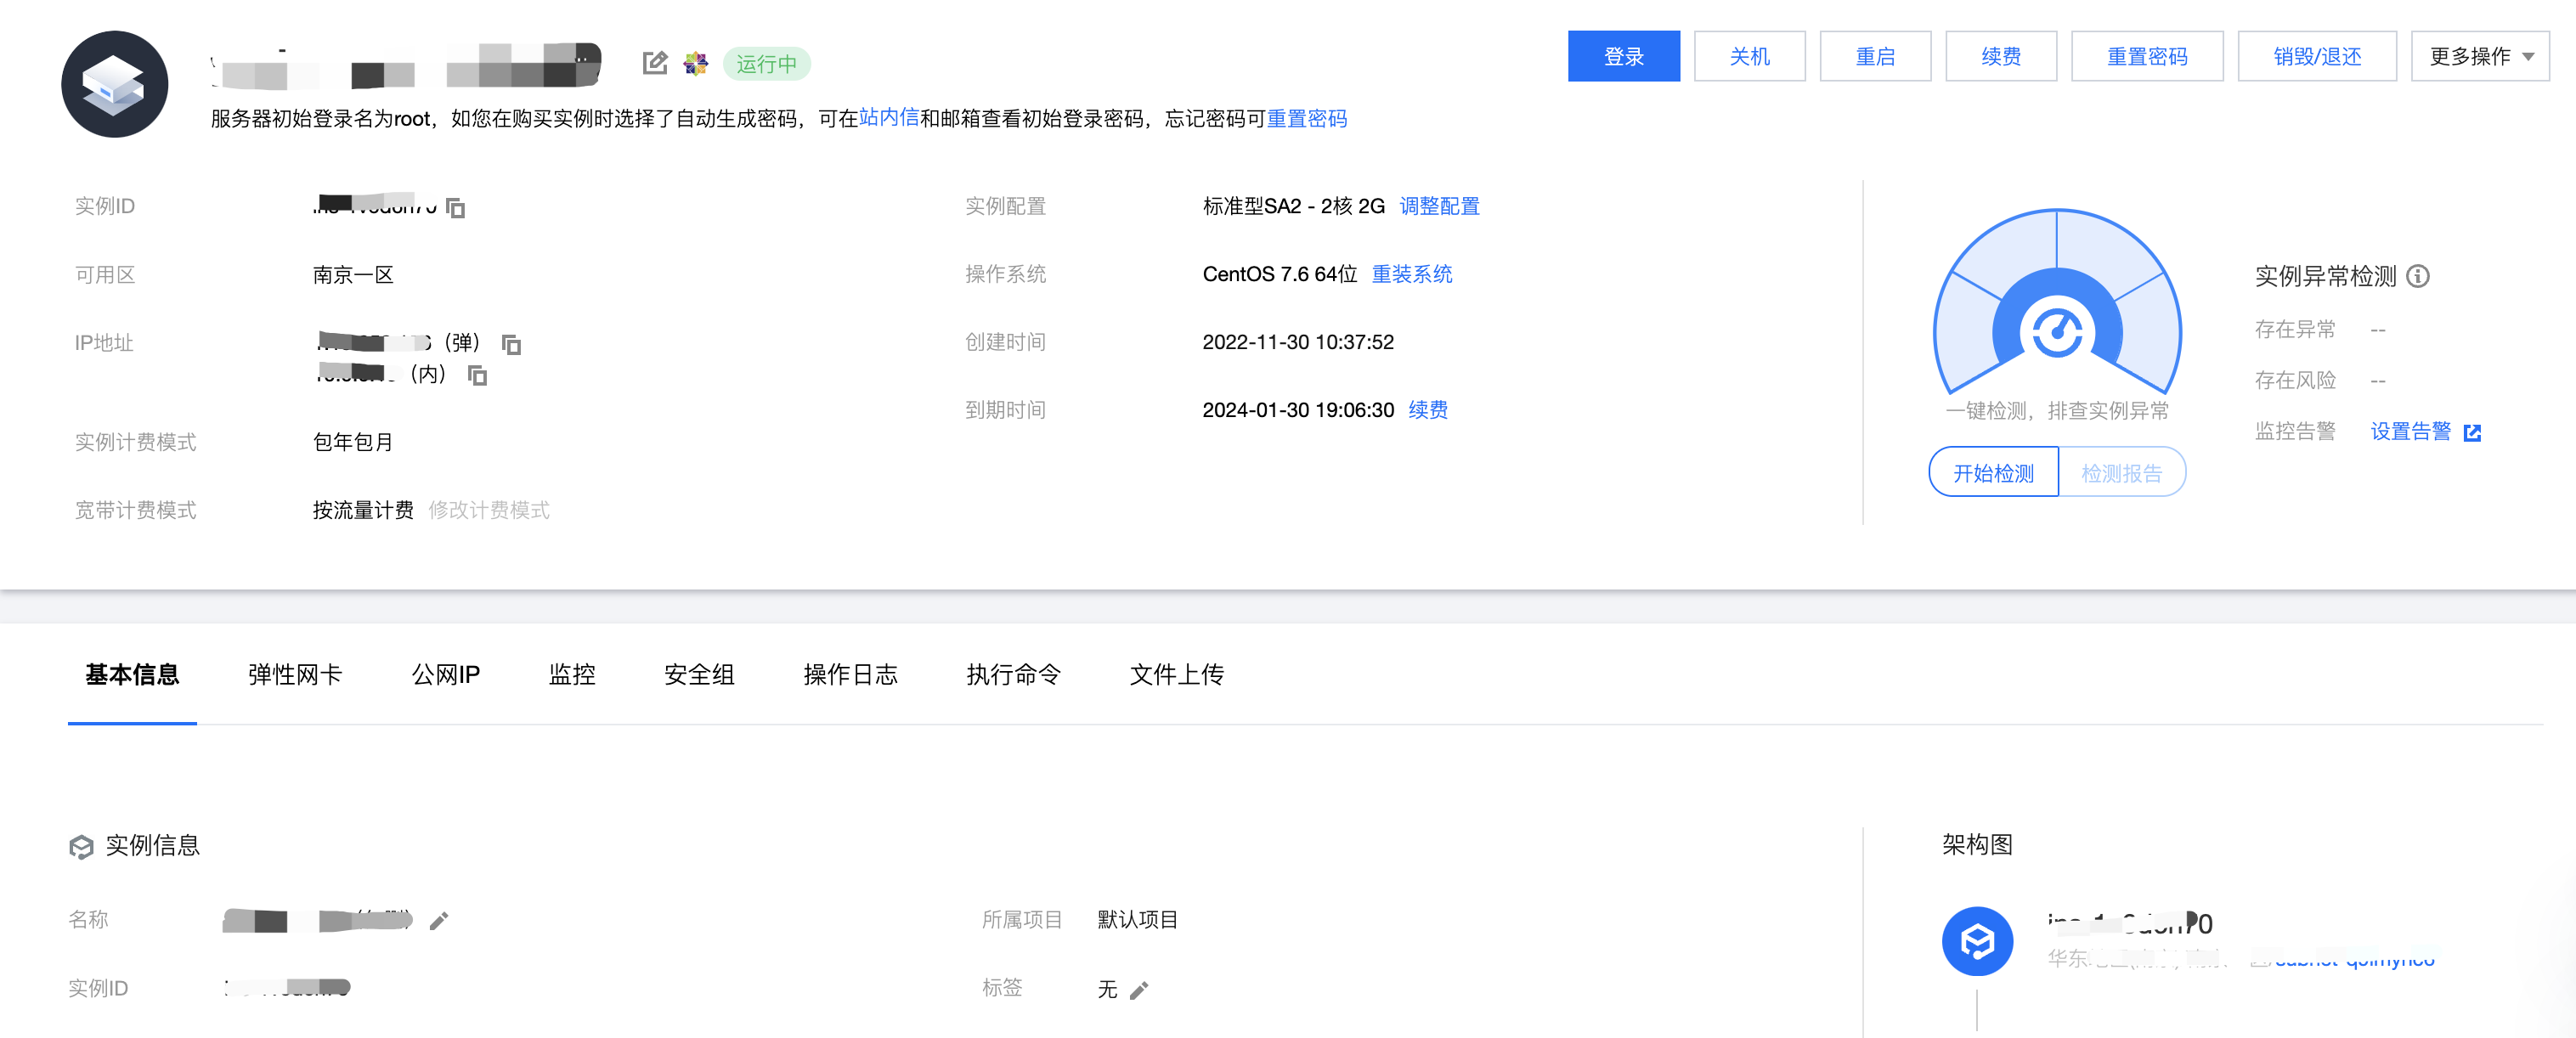Click the CentOS logo icon next to status
Image resolution: width=2576 pixels, height=1038 pixels.
coord(695,63)
